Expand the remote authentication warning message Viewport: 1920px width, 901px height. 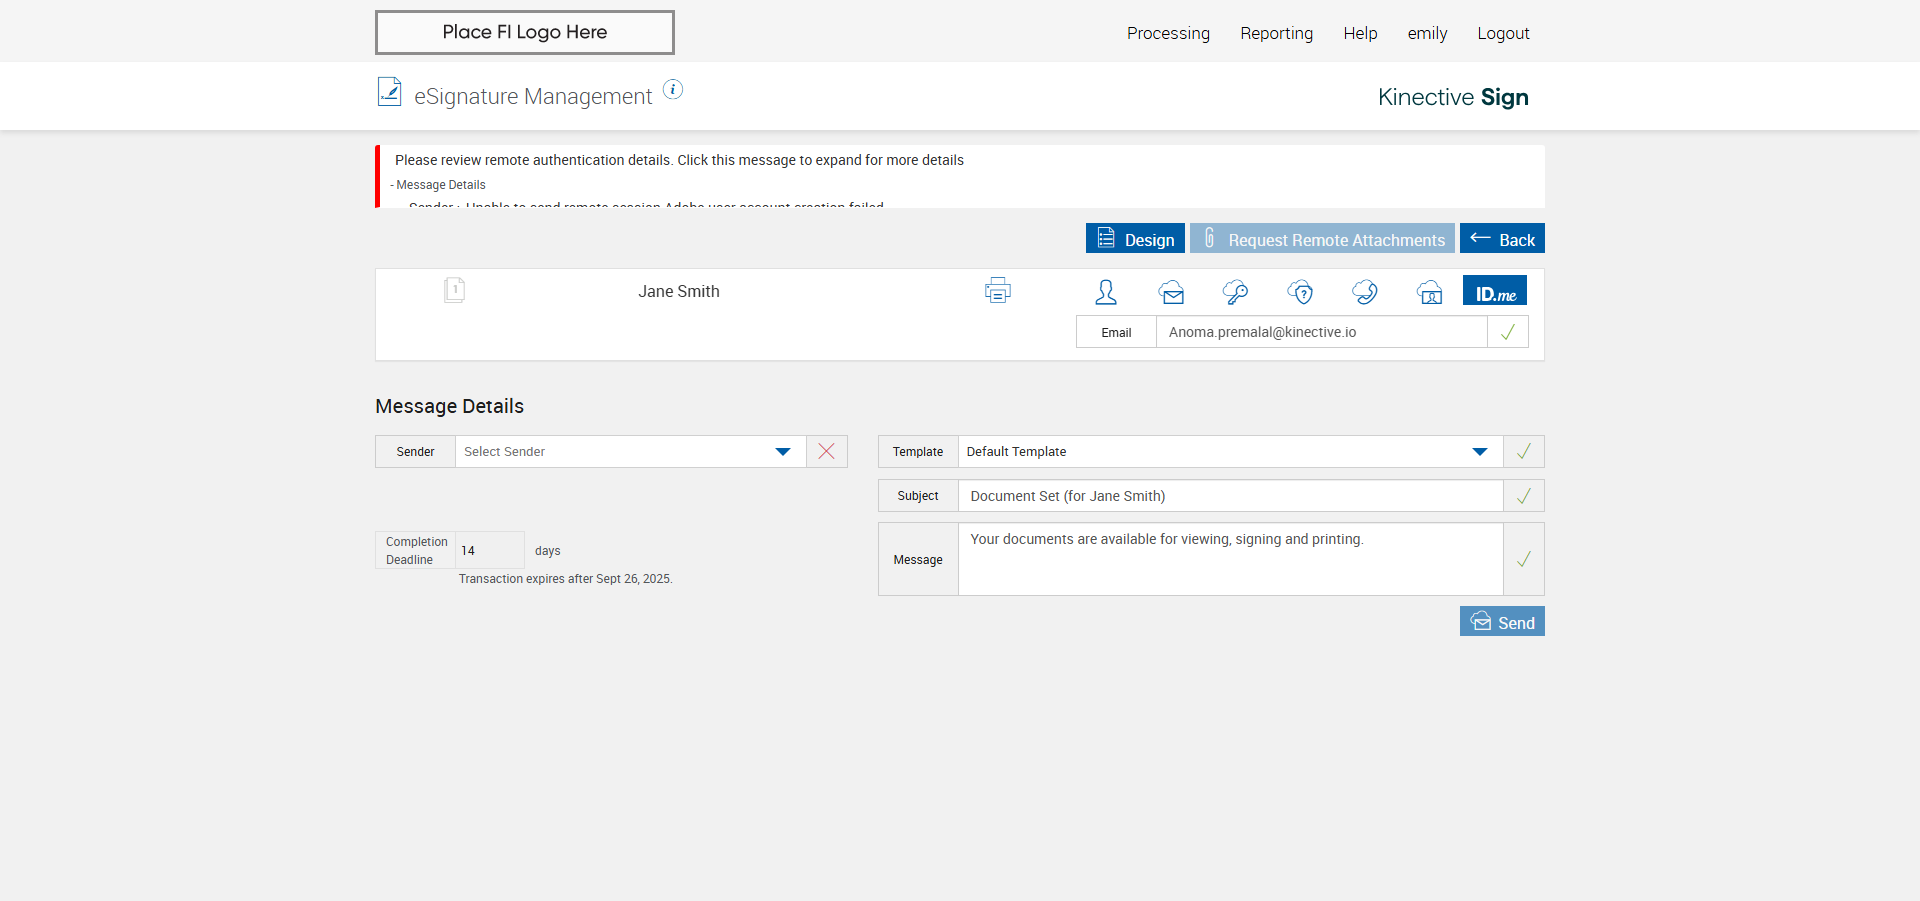[x=679, y=160]
